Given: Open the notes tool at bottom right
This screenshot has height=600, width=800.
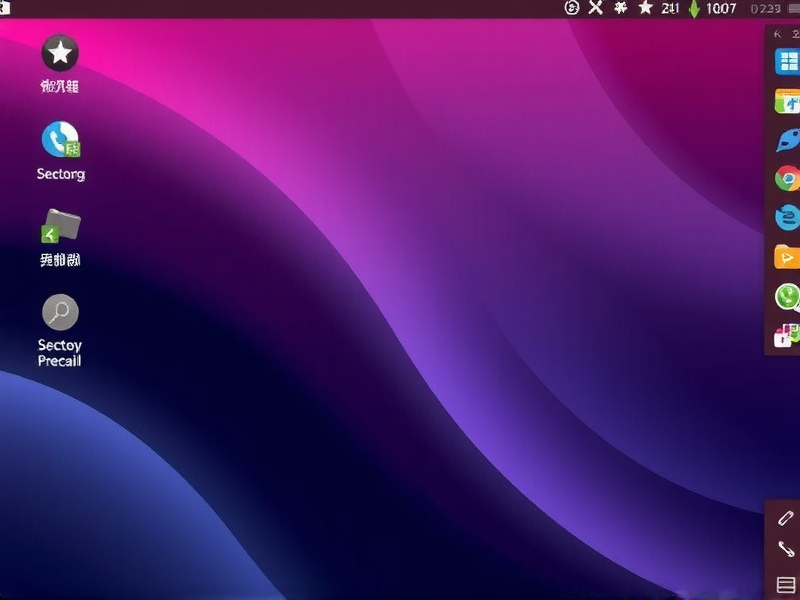Looking at the screenshot, I should click(x=783, y=583).
